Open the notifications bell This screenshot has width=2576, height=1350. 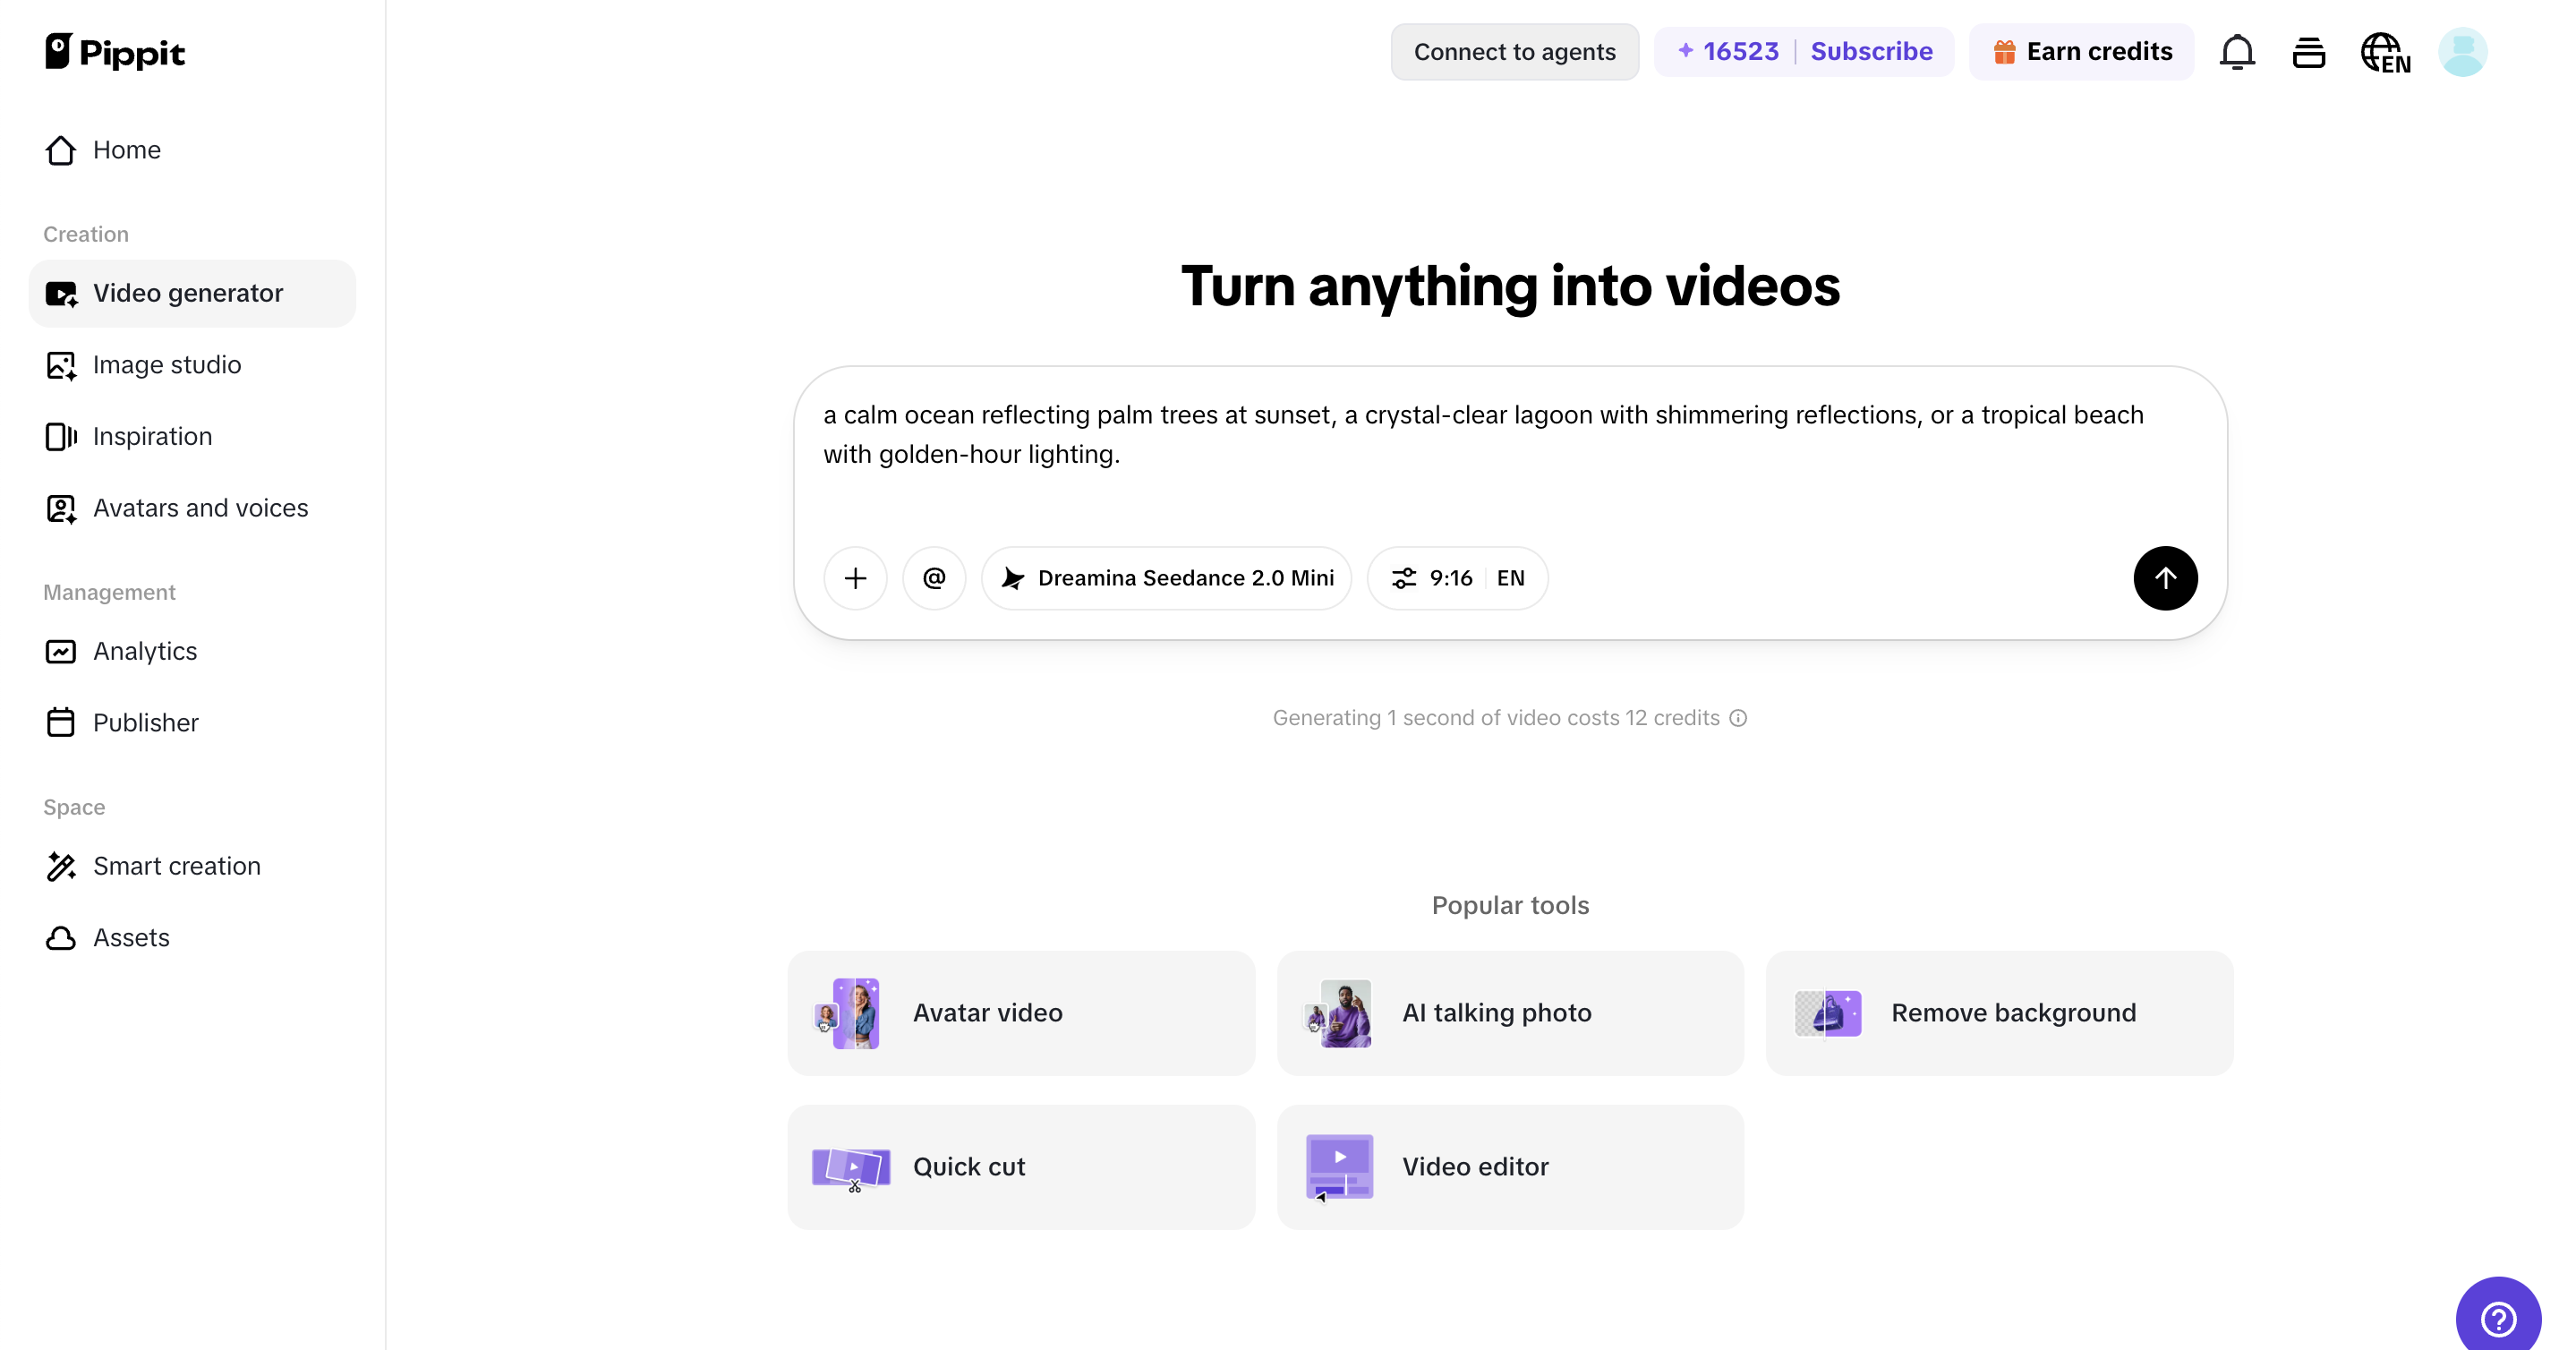(2237, 52)
